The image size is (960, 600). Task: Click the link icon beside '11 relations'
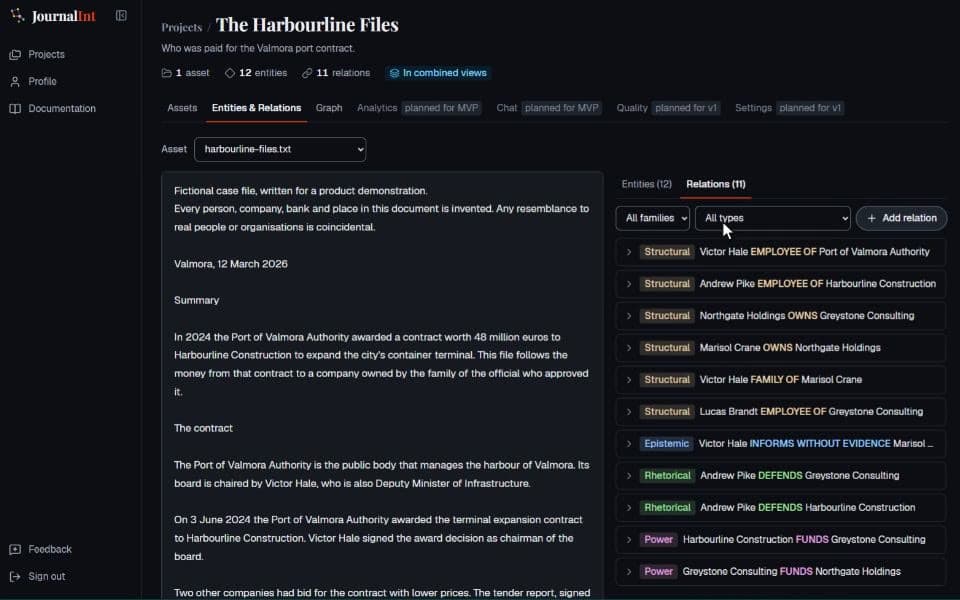pos(307,73)
